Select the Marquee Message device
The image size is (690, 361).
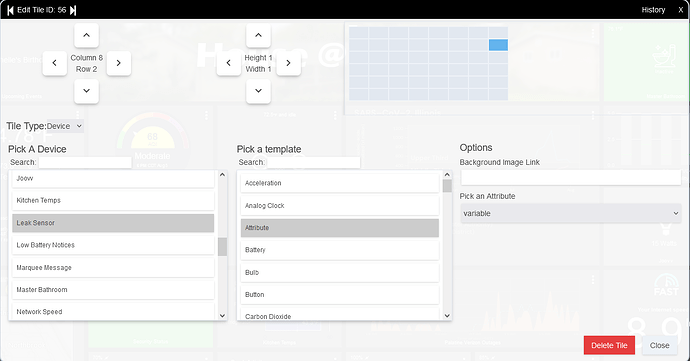[113, 268]
